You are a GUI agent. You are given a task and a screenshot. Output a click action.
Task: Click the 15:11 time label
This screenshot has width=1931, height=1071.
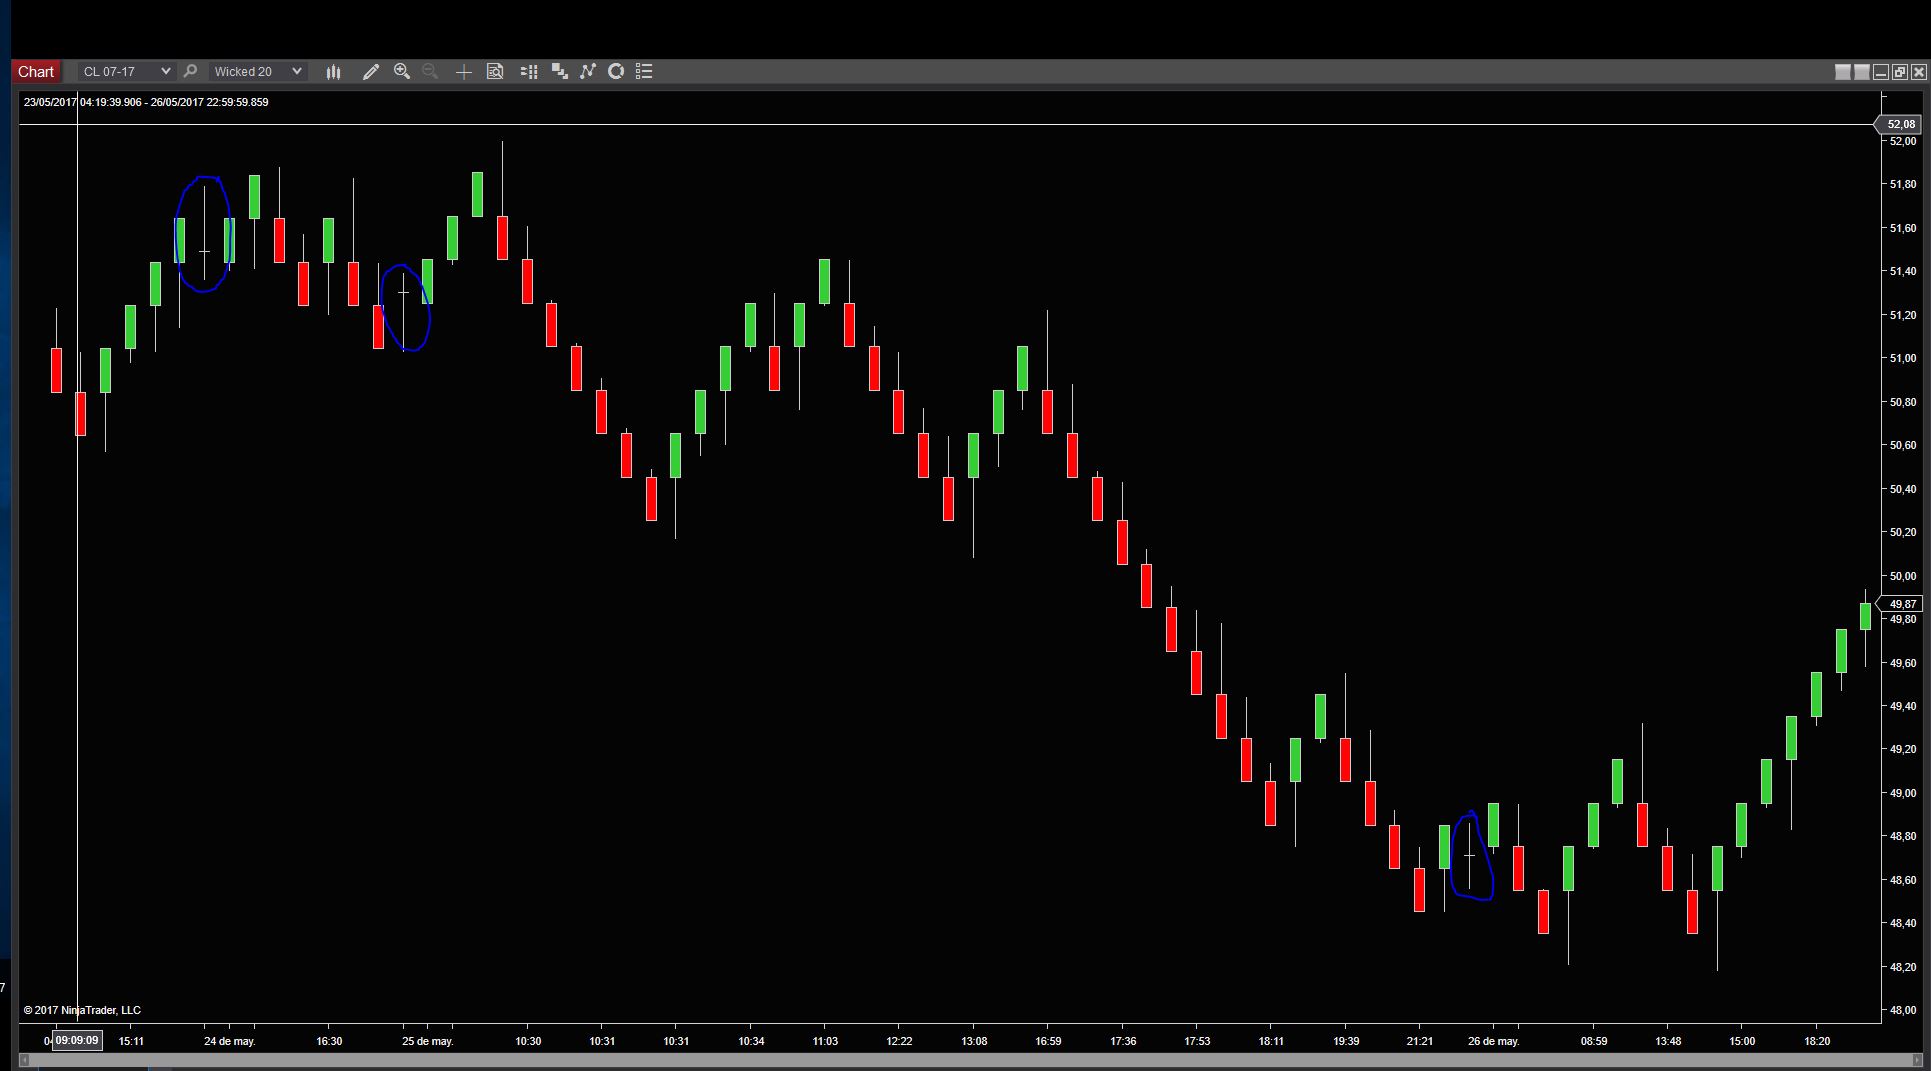[131, 1041]
